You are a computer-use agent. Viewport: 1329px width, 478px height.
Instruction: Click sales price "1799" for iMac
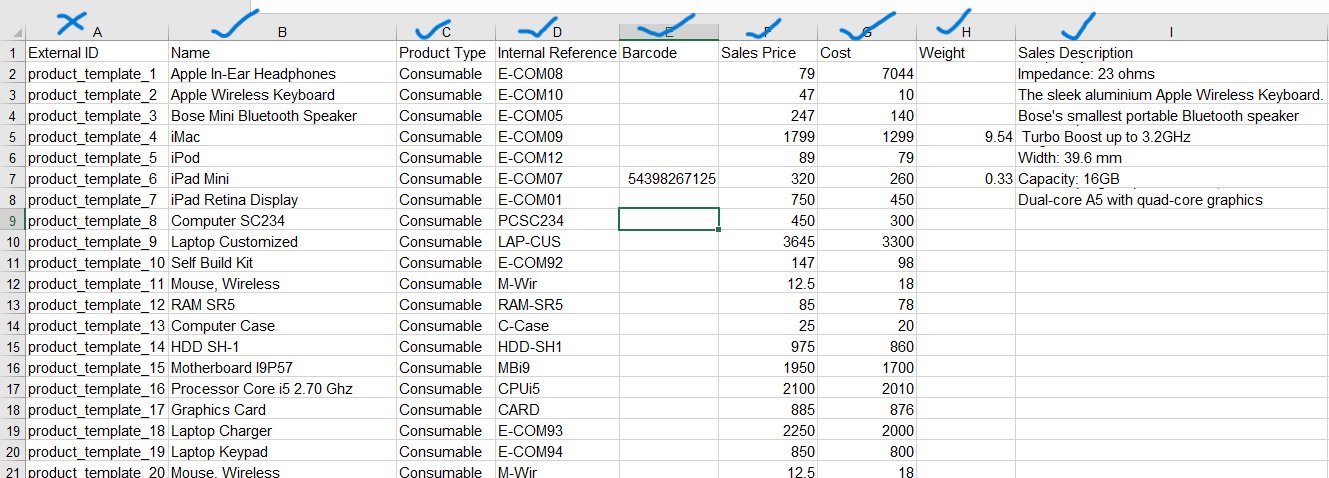768,137
